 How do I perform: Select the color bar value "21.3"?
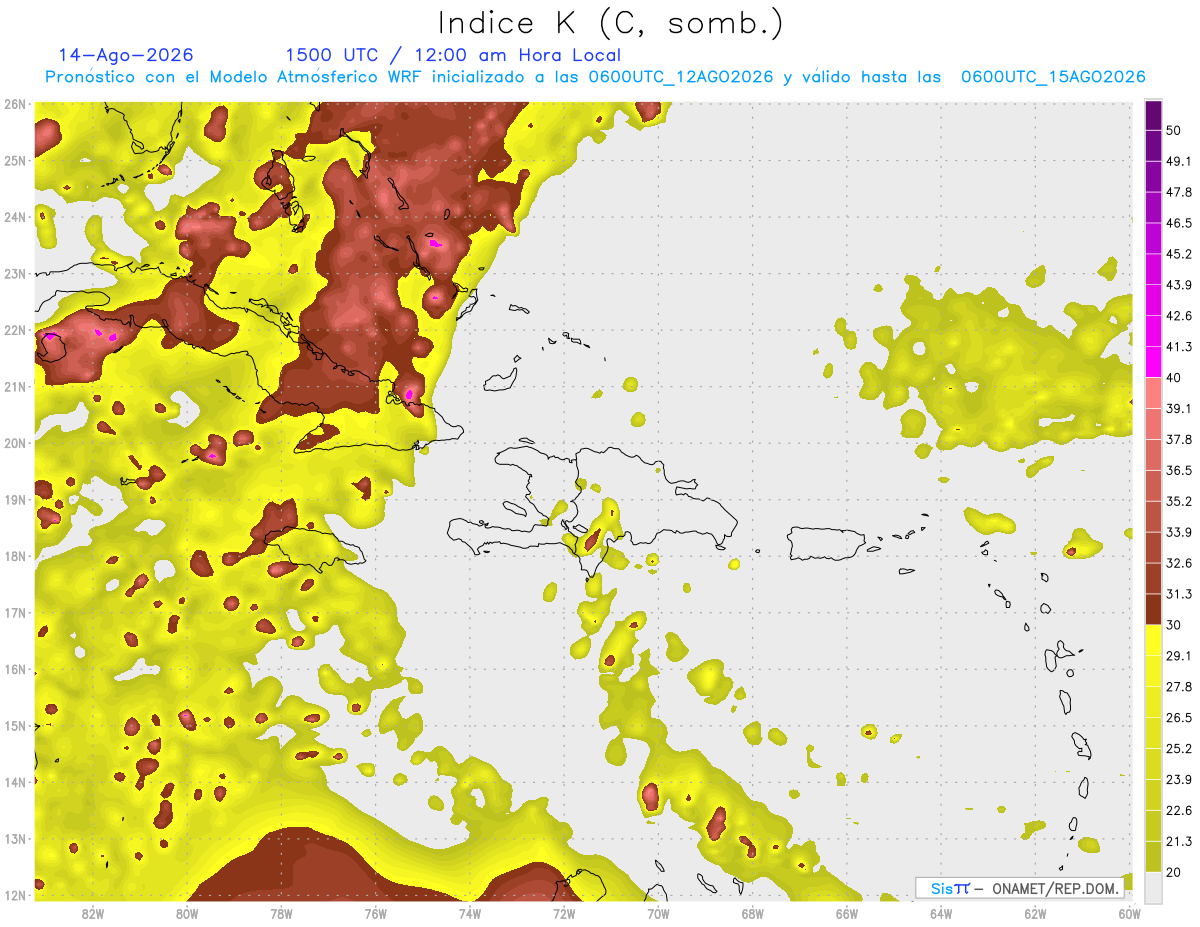[x=1178, y=841]
